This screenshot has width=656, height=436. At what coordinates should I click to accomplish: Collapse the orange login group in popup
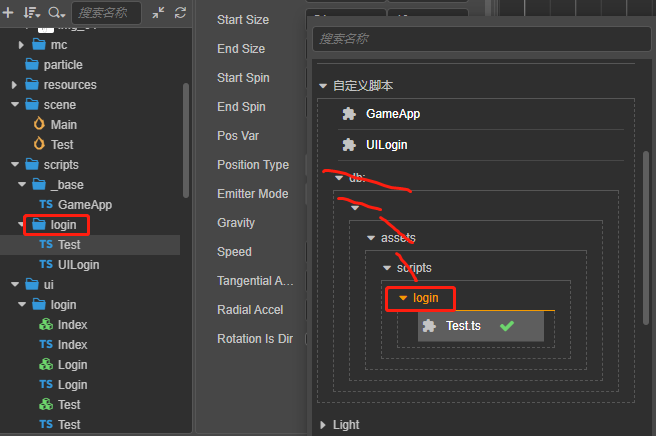point(403,298)
